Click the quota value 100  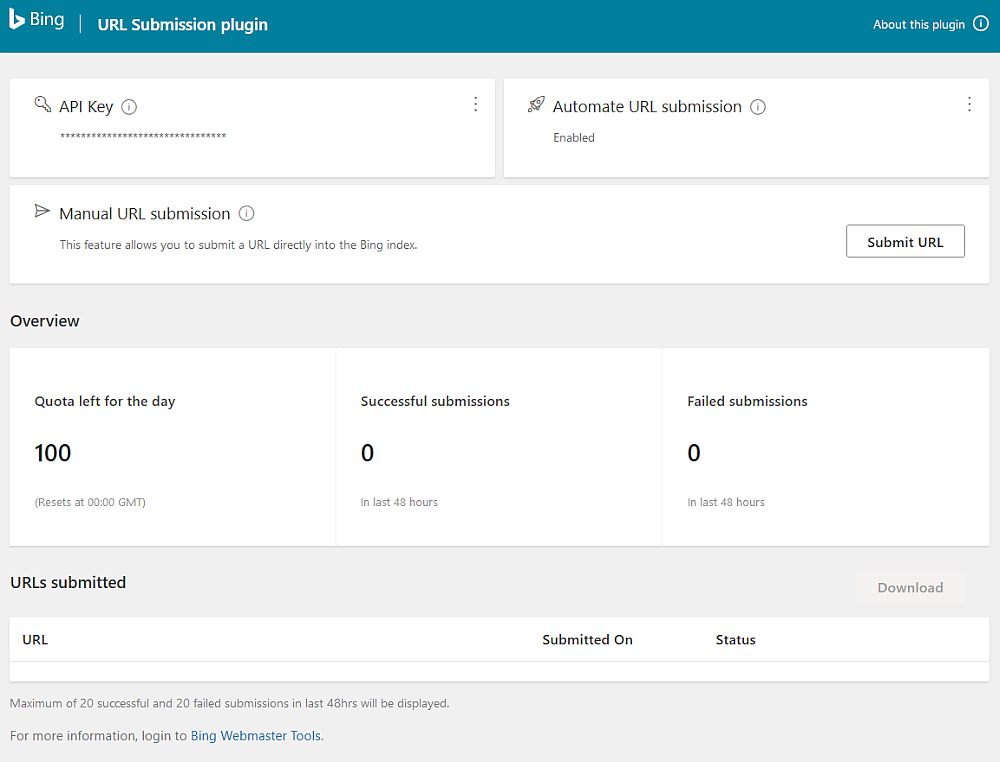(x=53, y=453)
